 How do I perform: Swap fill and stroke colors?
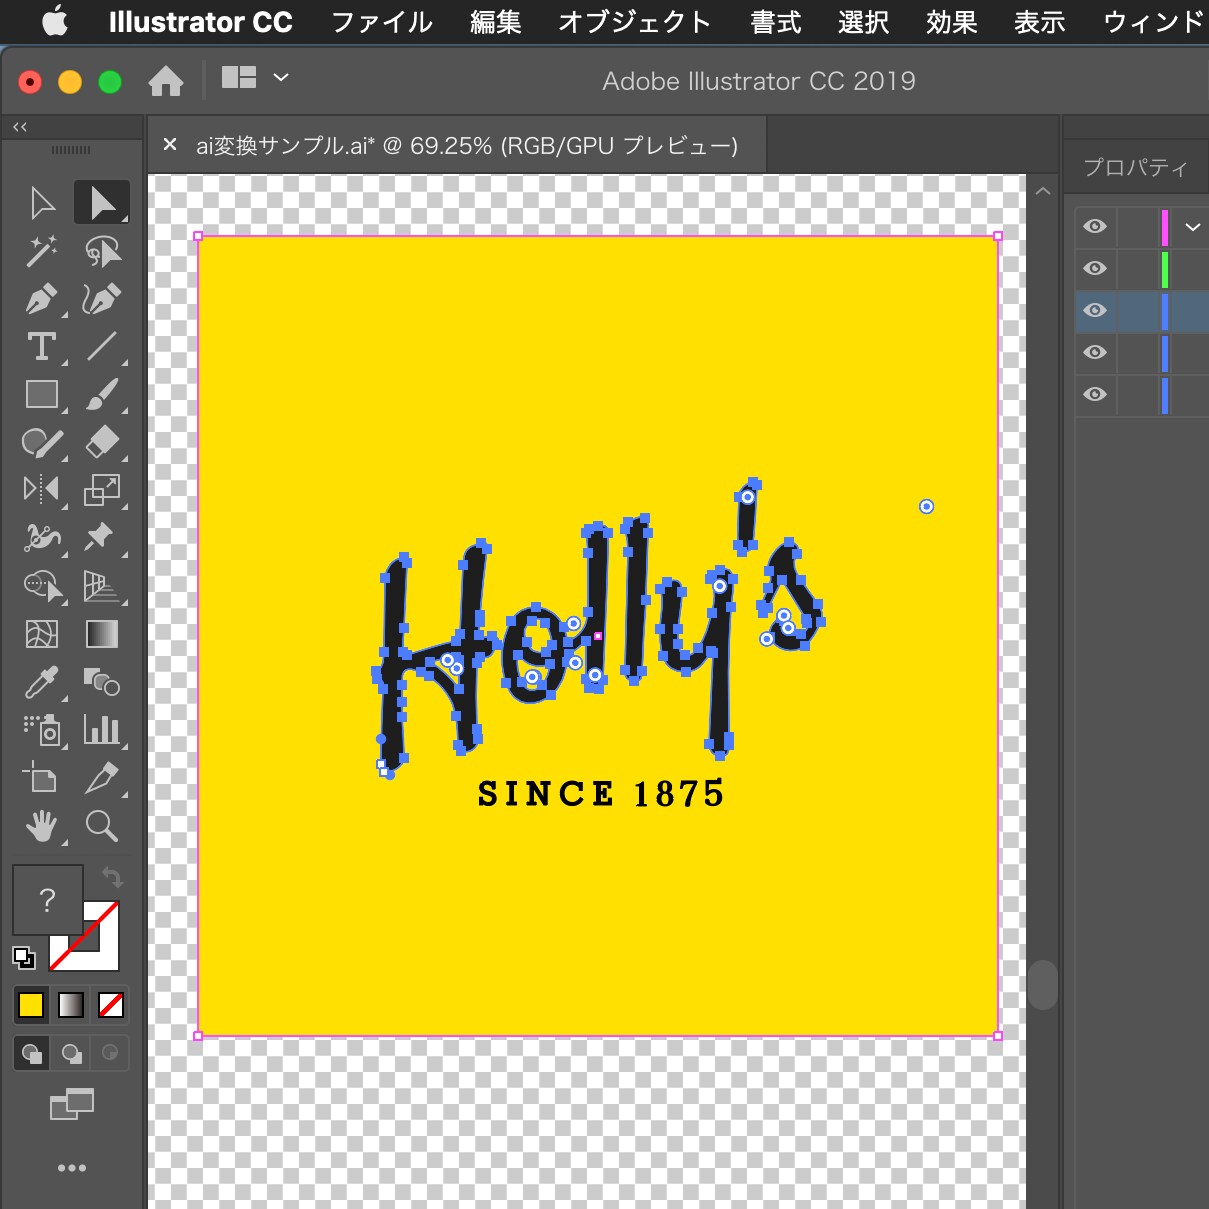[x=112, y=878]
